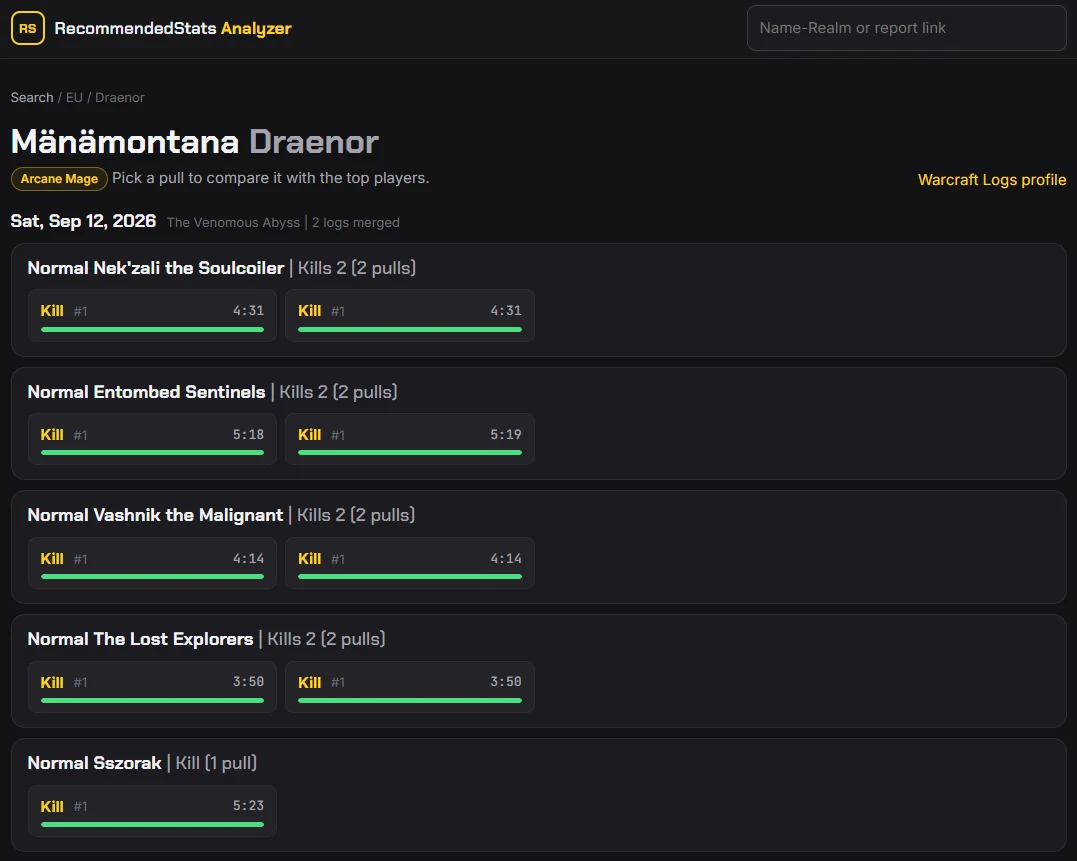Click the 2 logs merged label
The height and width of the screenshot is (861, 1077).
[x=356, y=222]
